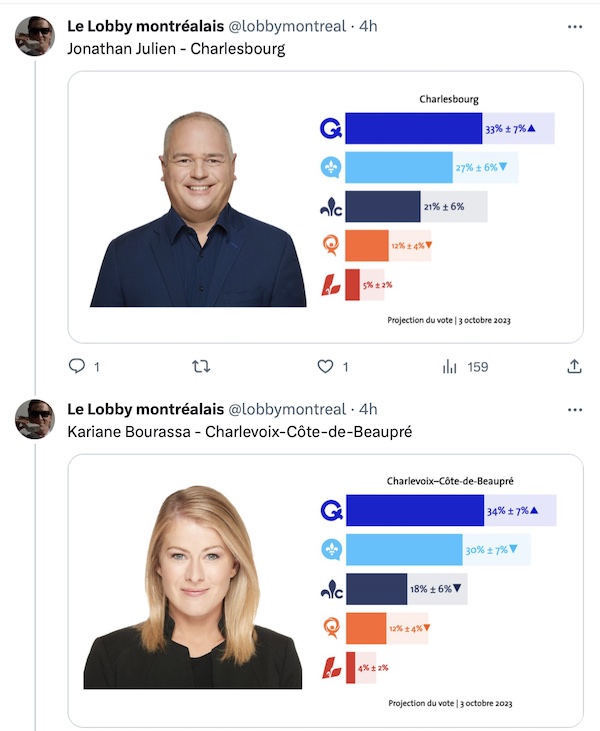Image resolution: width=600 pixels, height=731 pixels.
Task: Open the Kariane Bourassa tweet text
Action: click(240, 432)
